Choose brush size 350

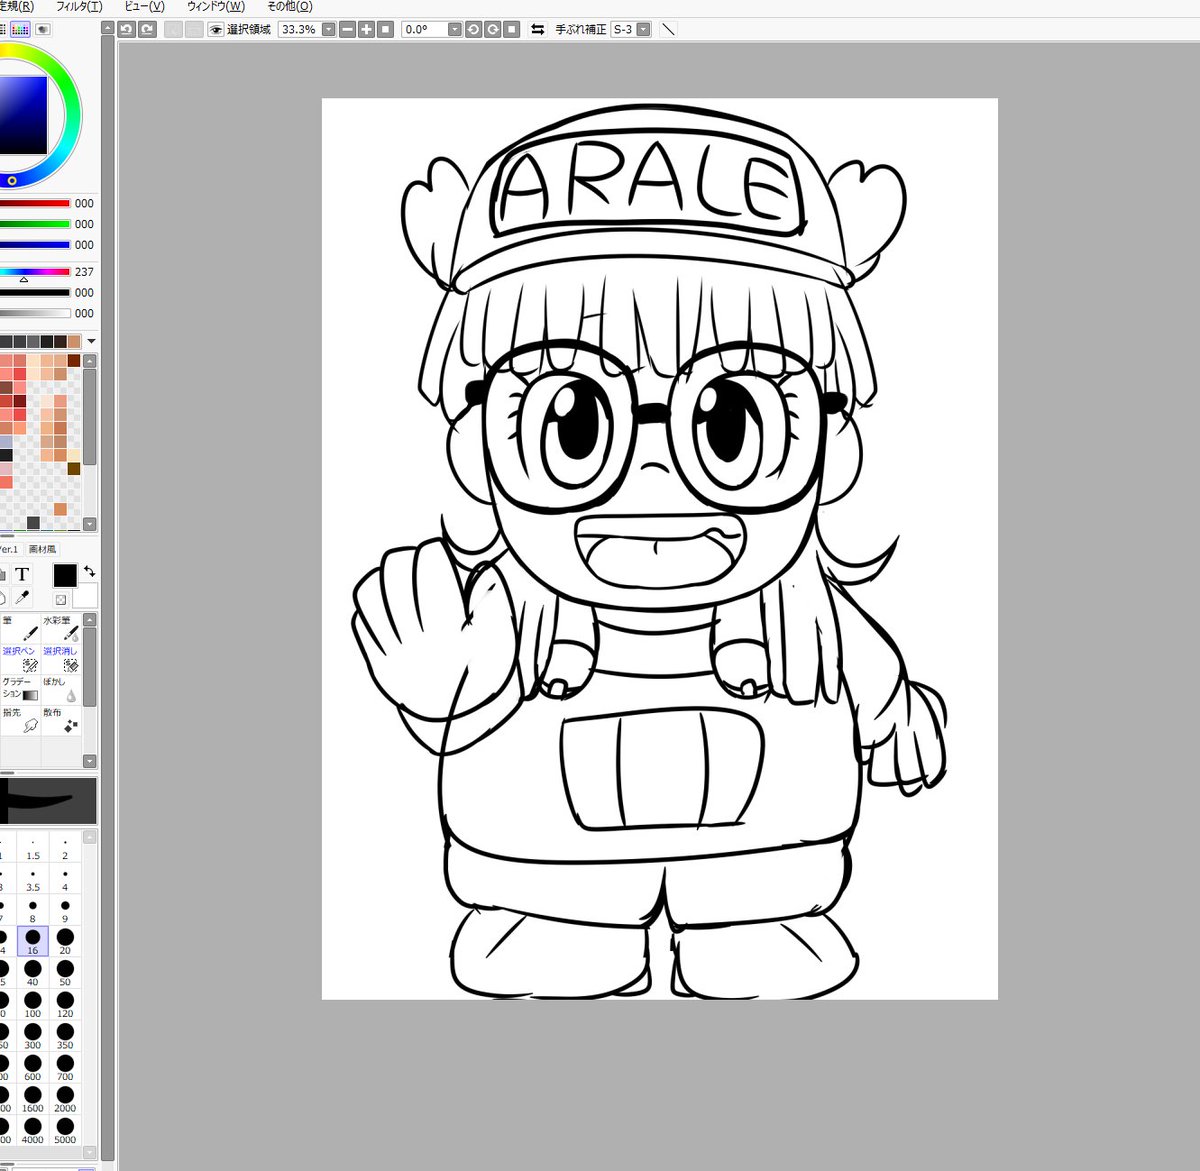[65, 1035]
